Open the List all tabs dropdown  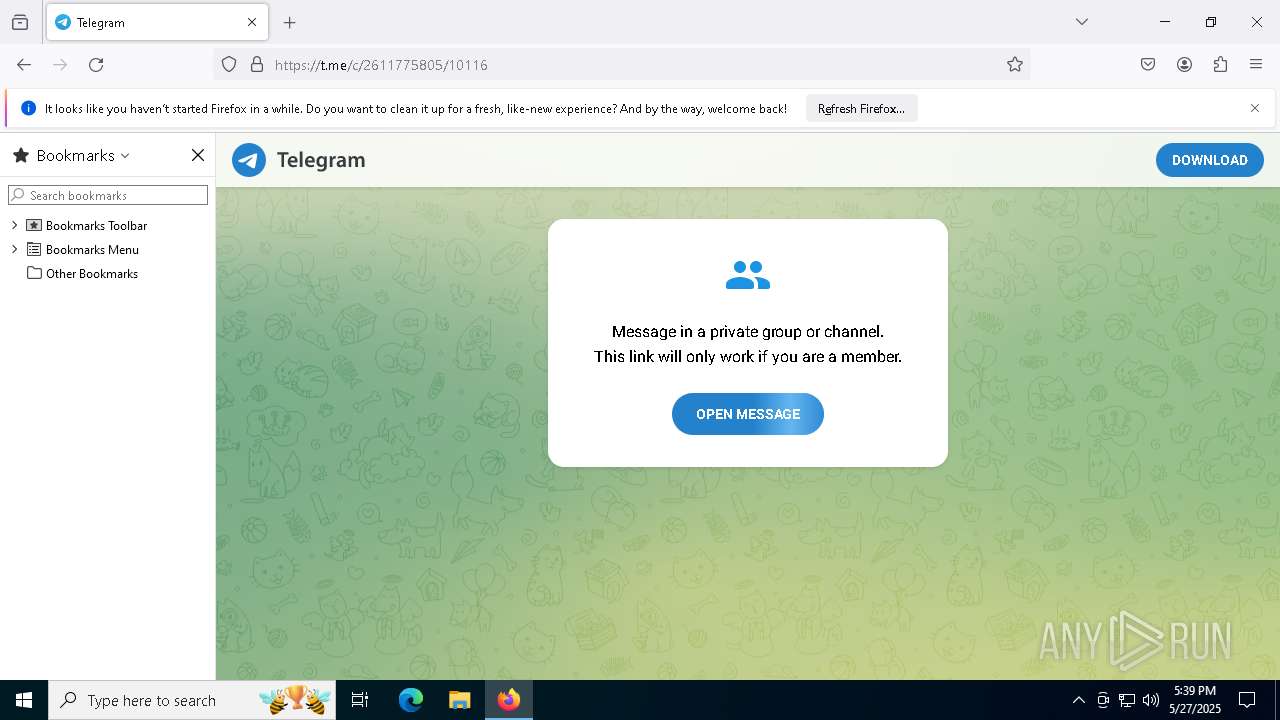[x=1082, y=22]
